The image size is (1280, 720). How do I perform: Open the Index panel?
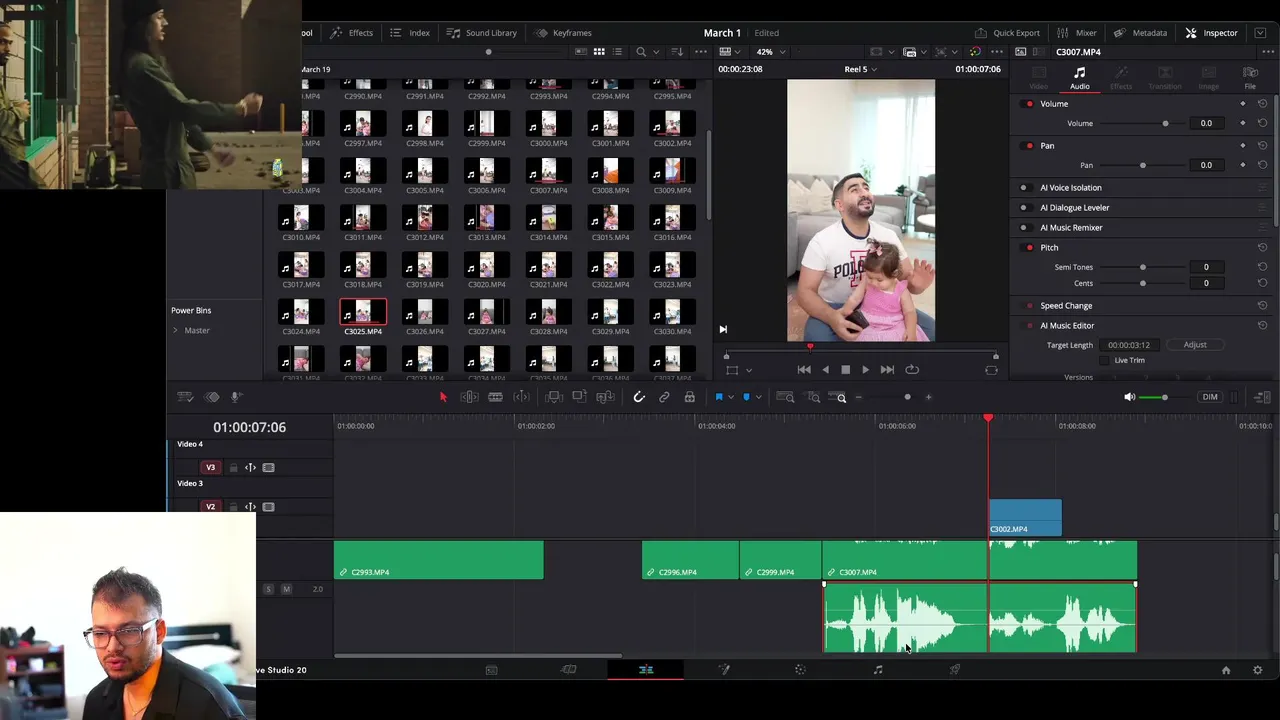pyautogui.click(x=410, y=33)
